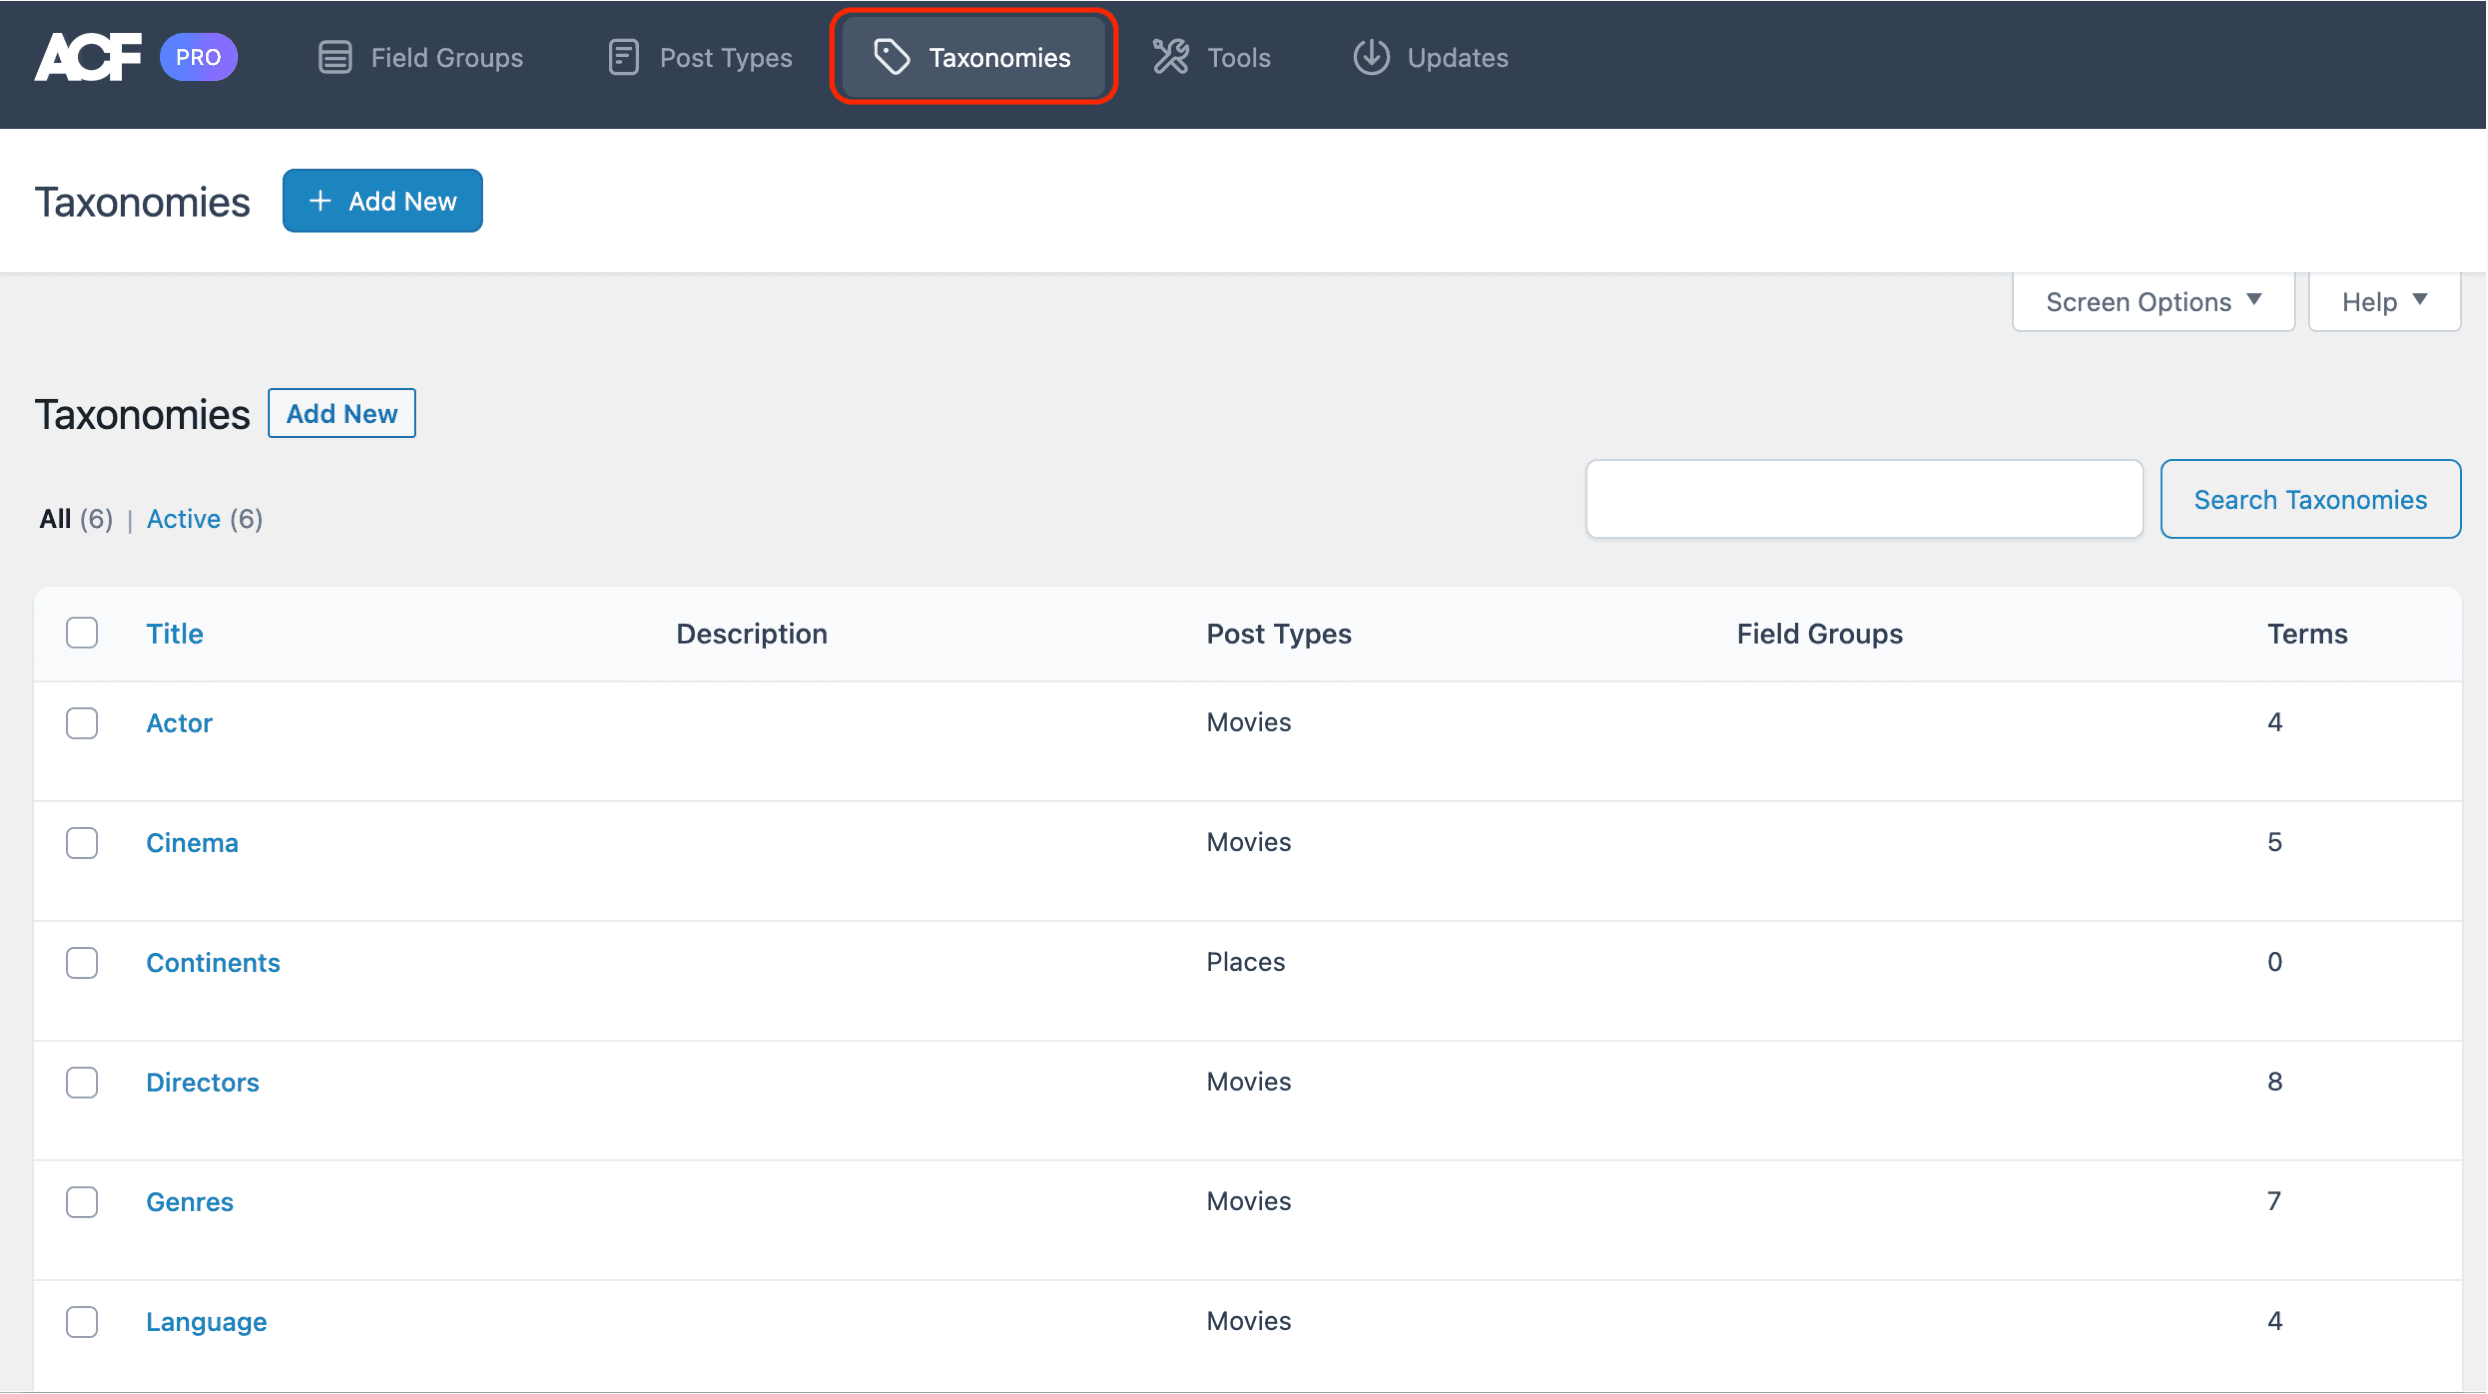This screenshot has height=1394, width=2488.
Task: Click the Search Taxonomies button
Action: tap(2310, 497)
